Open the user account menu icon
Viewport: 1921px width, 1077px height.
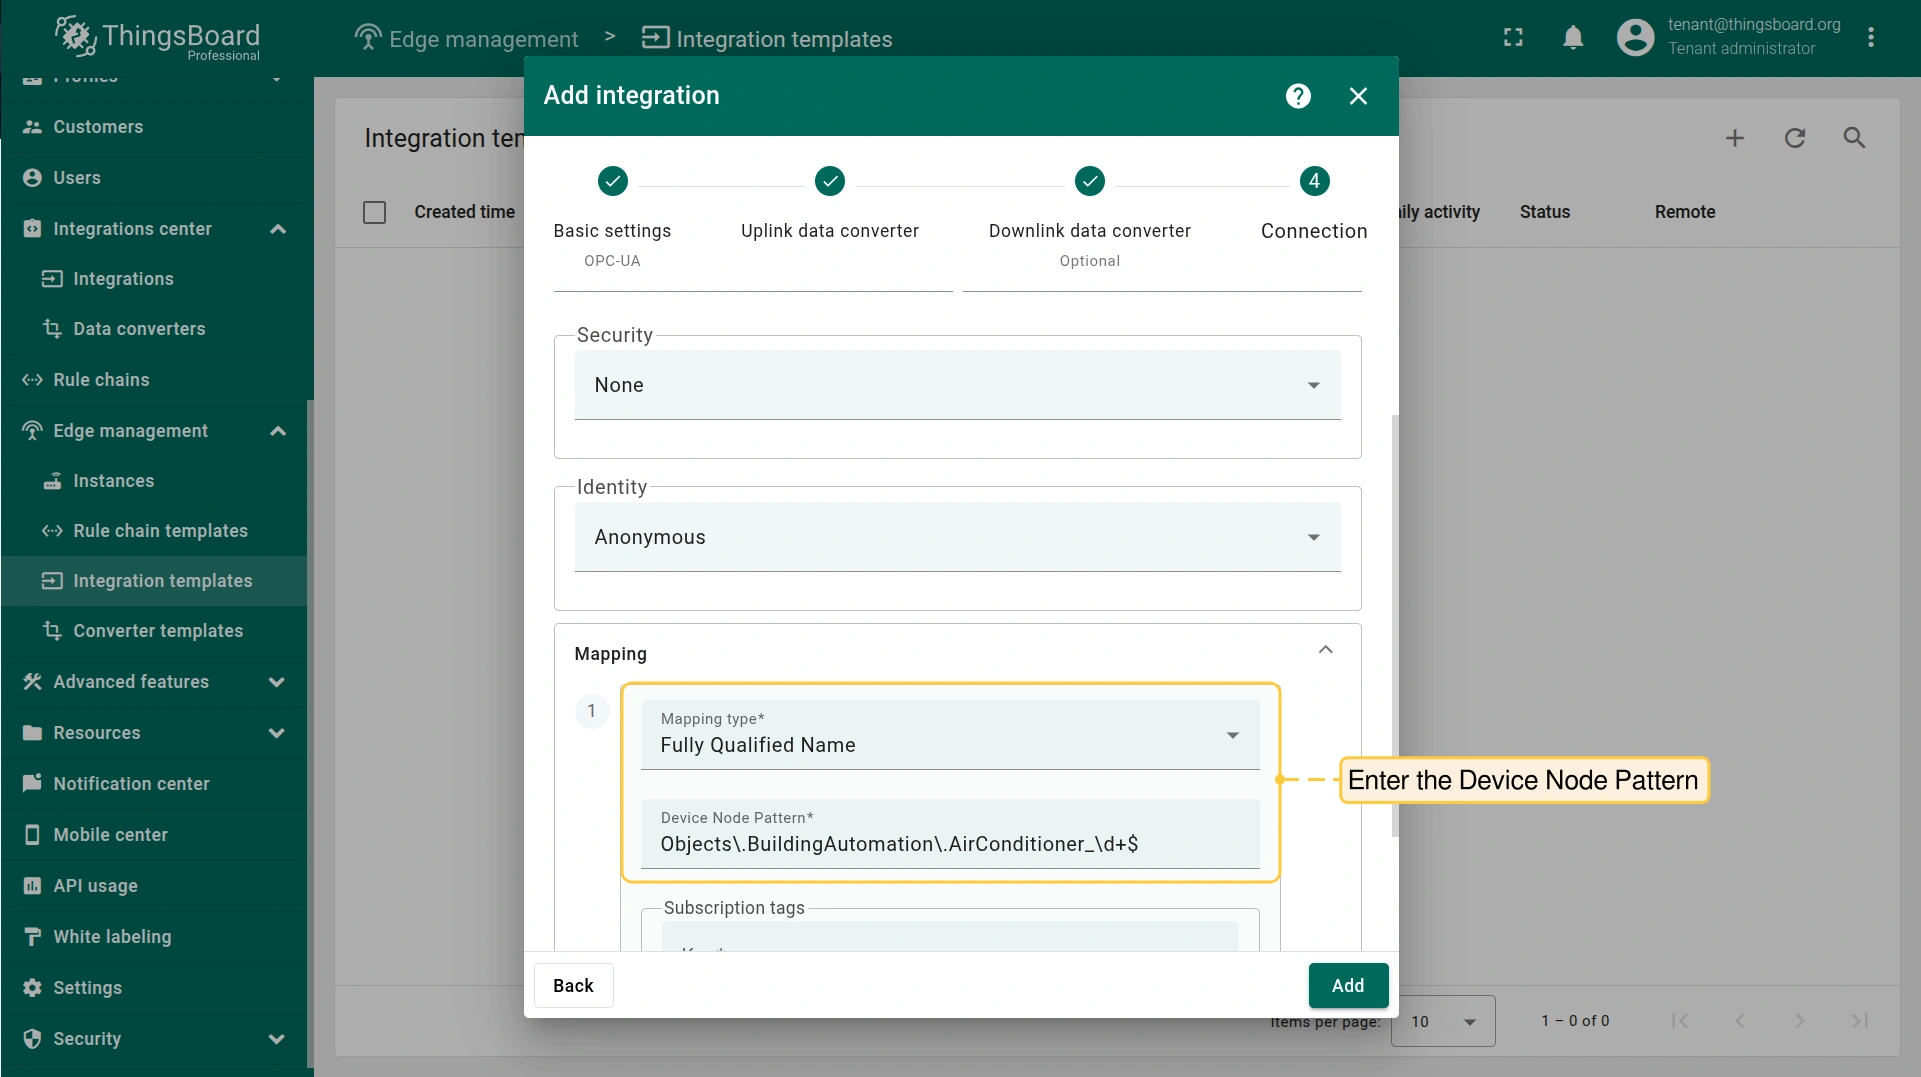pos(1635,38)
